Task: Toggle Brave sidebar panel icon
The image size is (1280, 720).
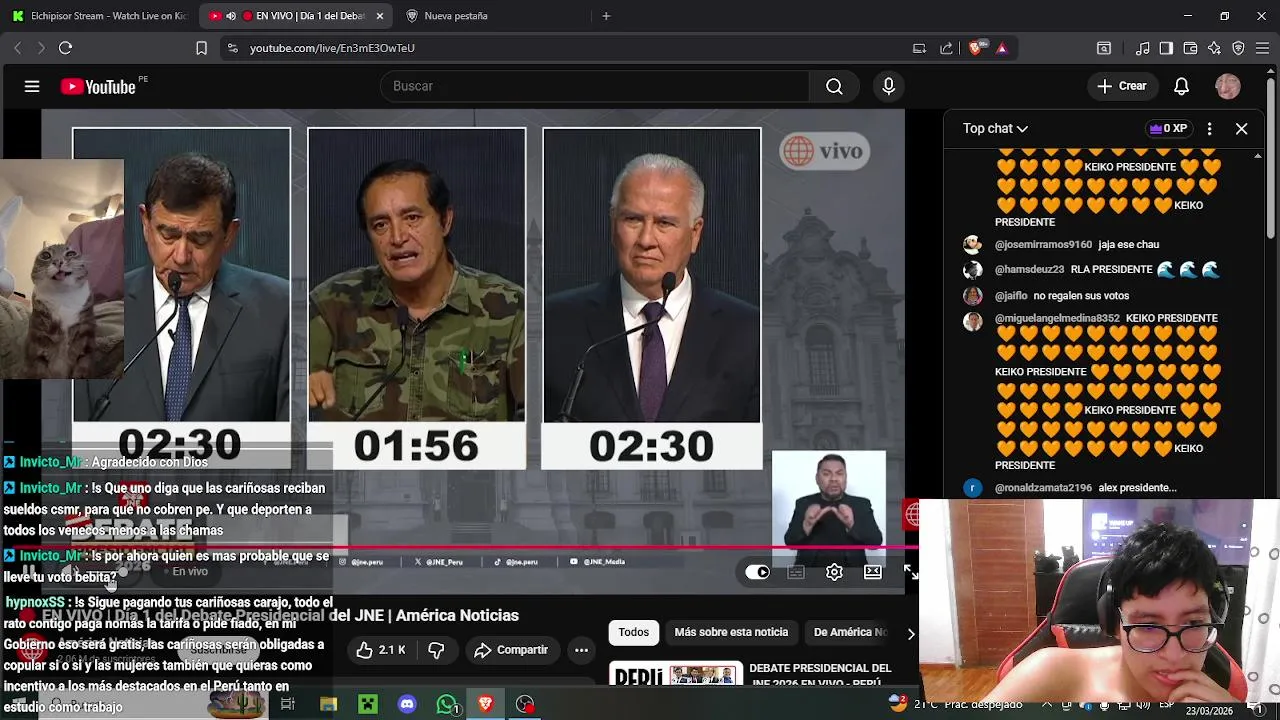Action: [1166, 48]
